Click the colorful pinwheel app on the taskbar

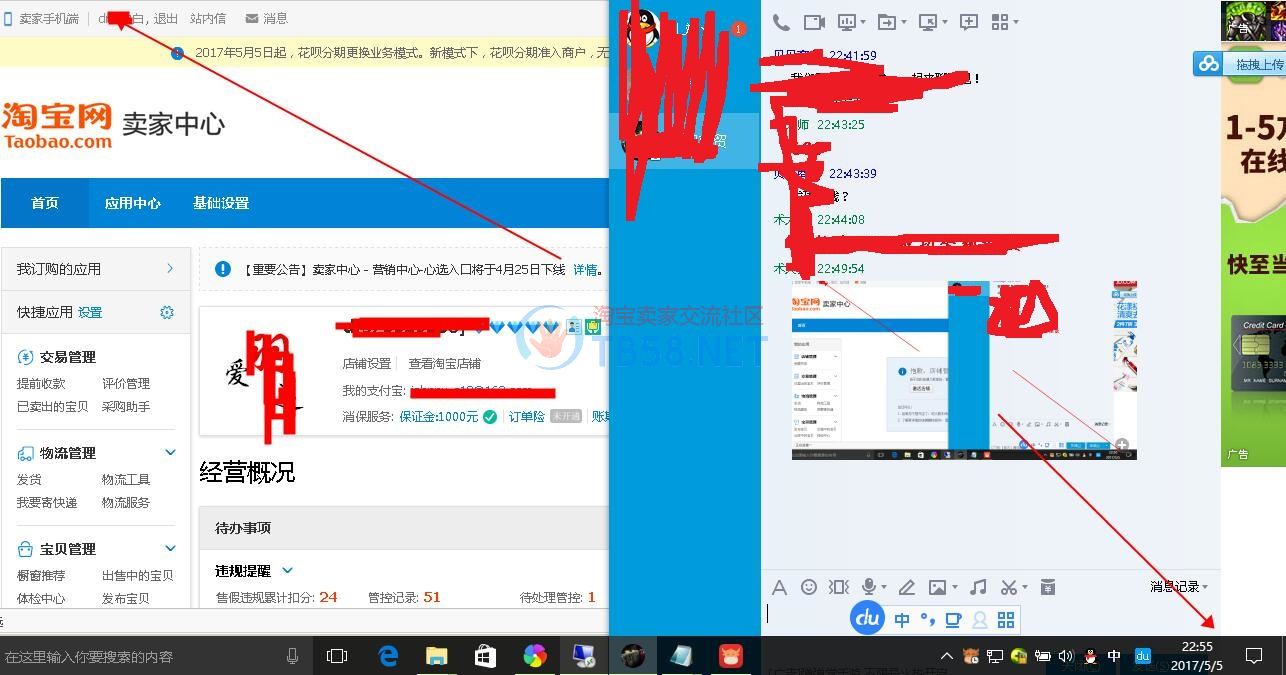[534, 656]
